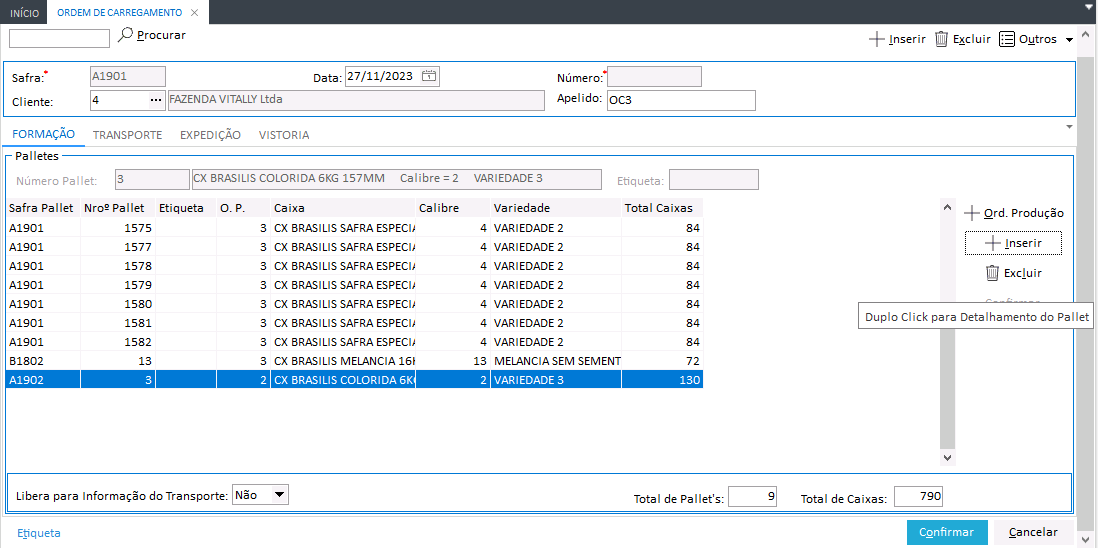Switch to the INÍCIO tab

[x=25, y=13]
